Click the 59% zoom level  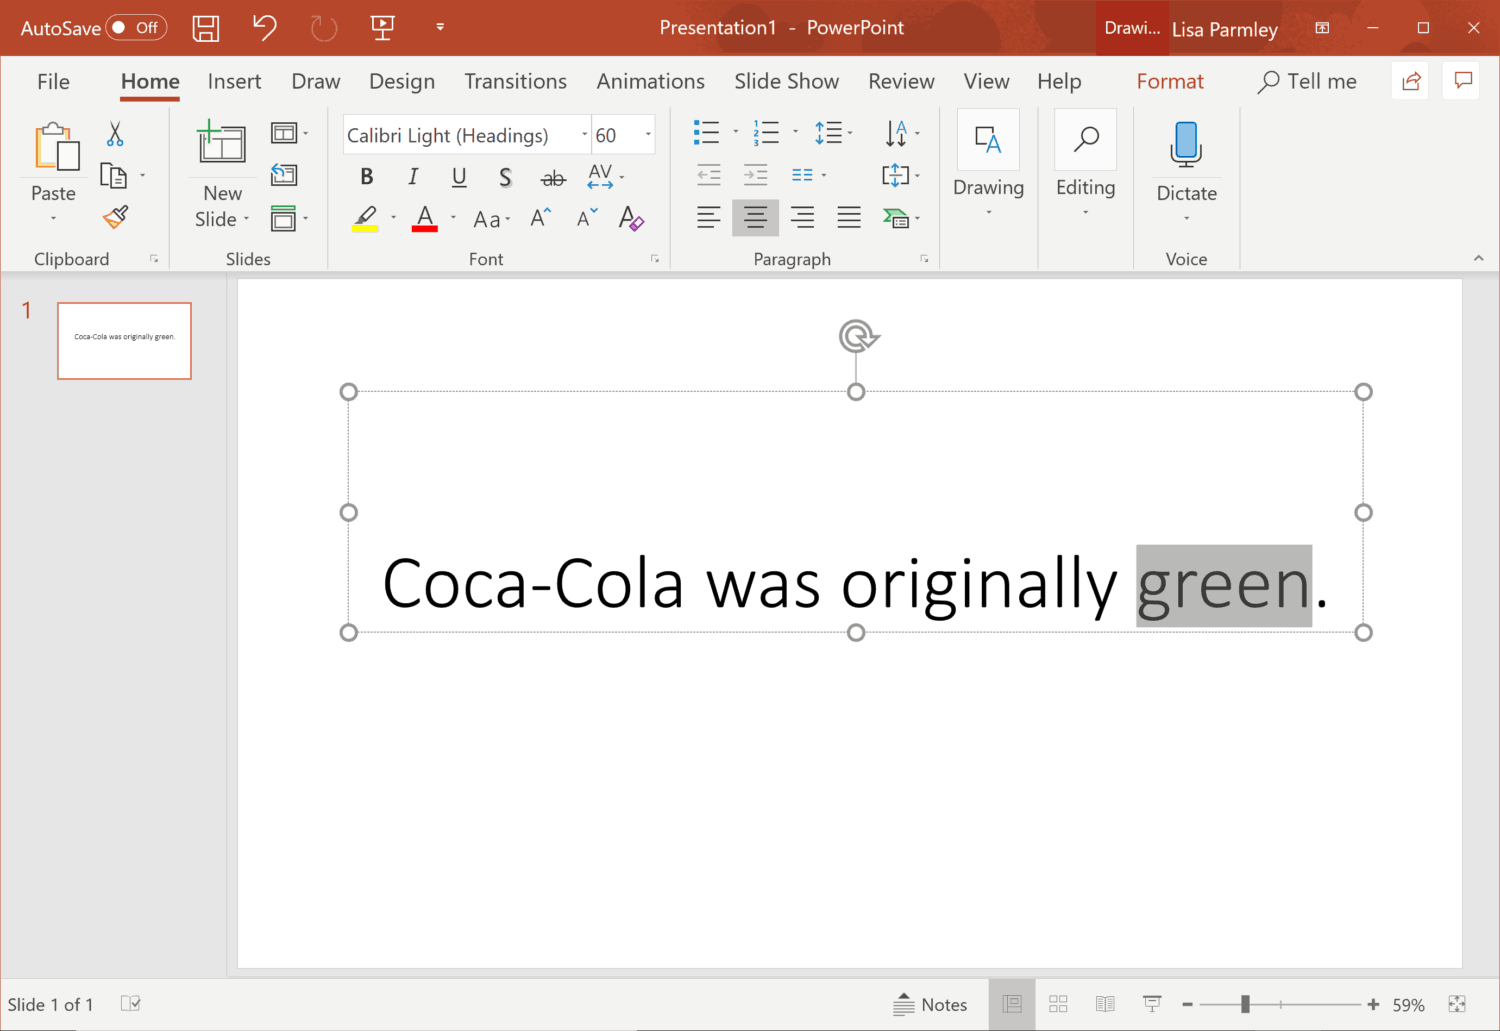(1408, 1005)
